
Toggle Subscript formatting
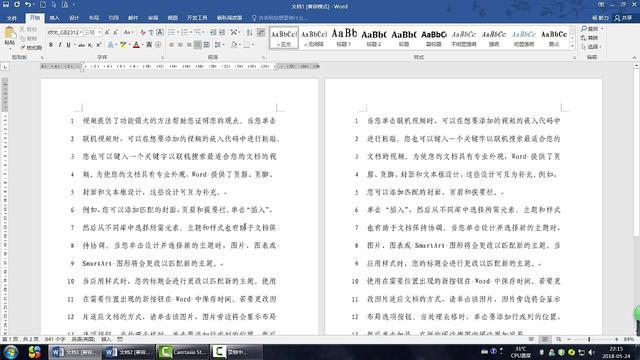click(x=90, y=45)
